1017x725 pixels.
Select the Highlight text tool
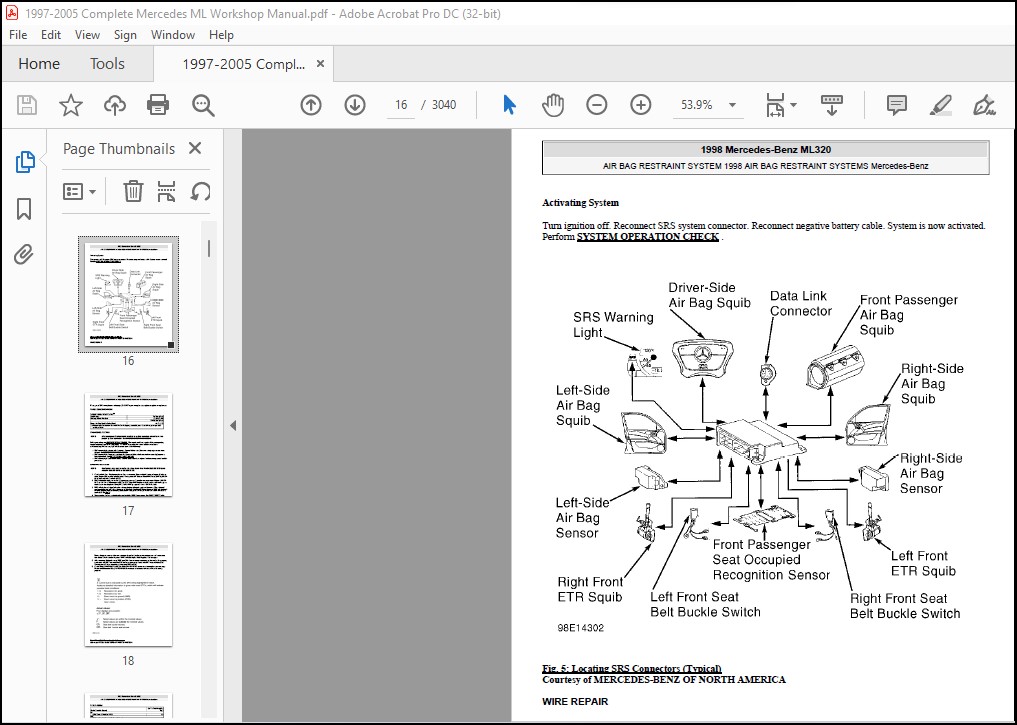pos(940,105)
